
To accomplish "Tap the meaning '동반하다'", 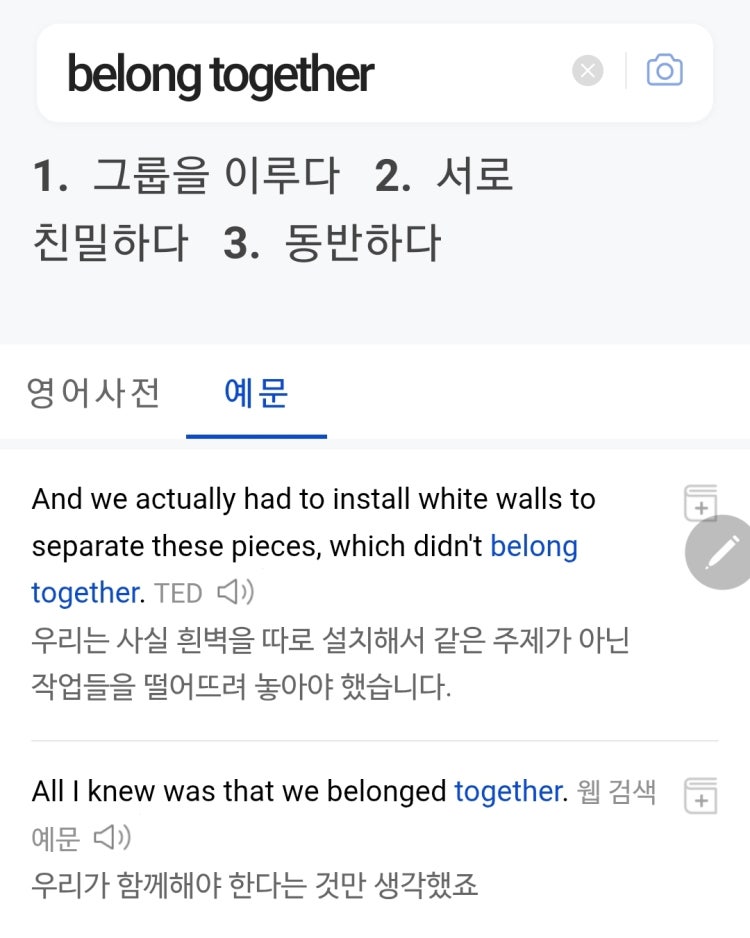I will [x=362, y=243].
